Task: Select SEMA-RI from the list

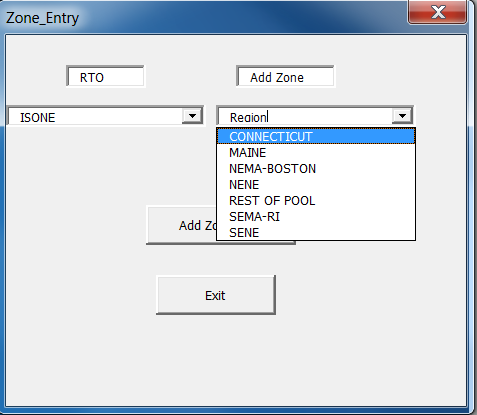Action: click(x=316, y=217)
